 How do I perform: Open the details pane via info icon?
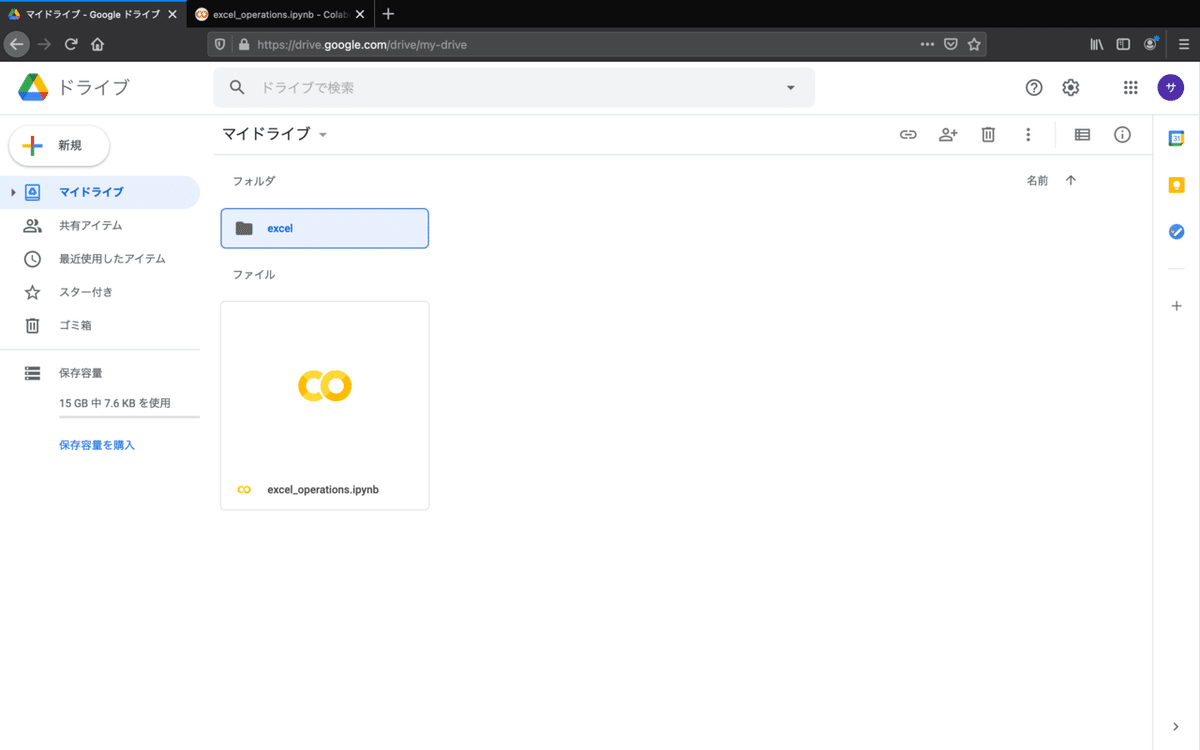coord(1122,133)
